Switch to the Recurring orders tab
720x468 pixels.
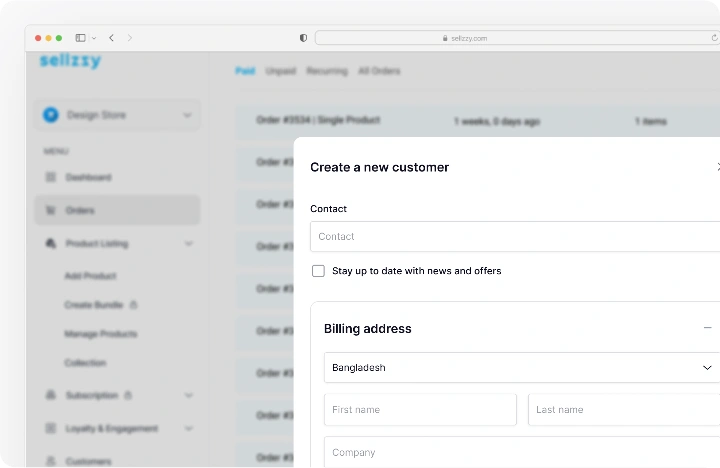point(327,71)
